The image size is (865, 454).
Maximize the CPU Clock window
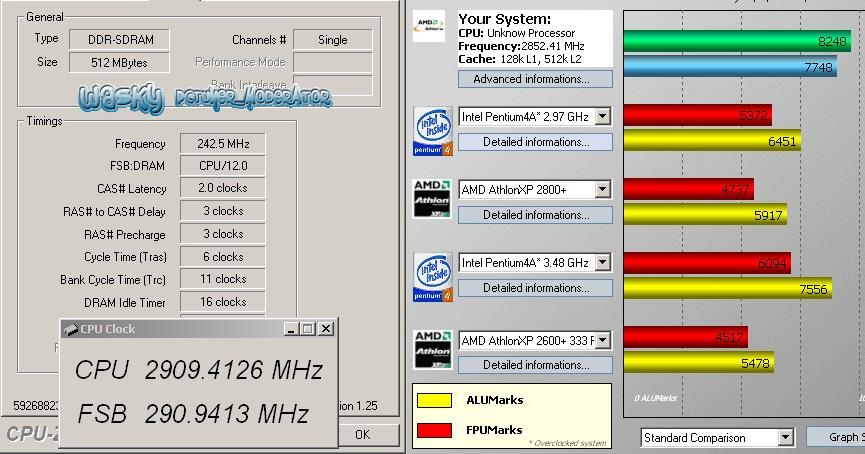pyautogui.click(x=308, y=329)
